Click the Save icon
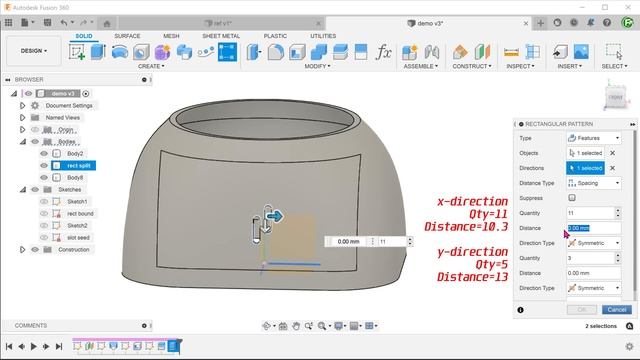Image resolution: width=640 pixels, height=360 pixels. [47, 23]
